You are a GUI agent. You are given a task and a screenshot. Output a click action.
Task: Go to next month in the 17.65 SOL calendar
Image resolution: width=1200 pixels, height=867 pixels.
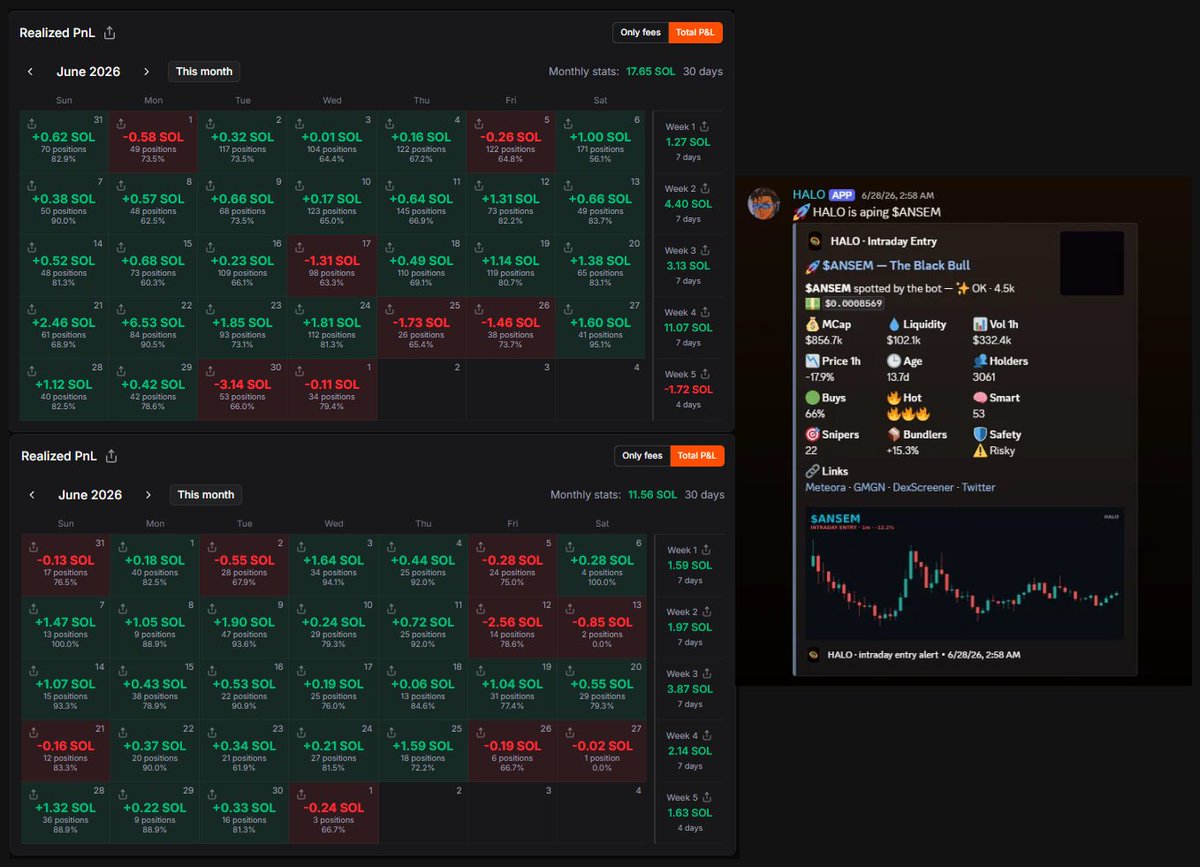tap(146, 72)
